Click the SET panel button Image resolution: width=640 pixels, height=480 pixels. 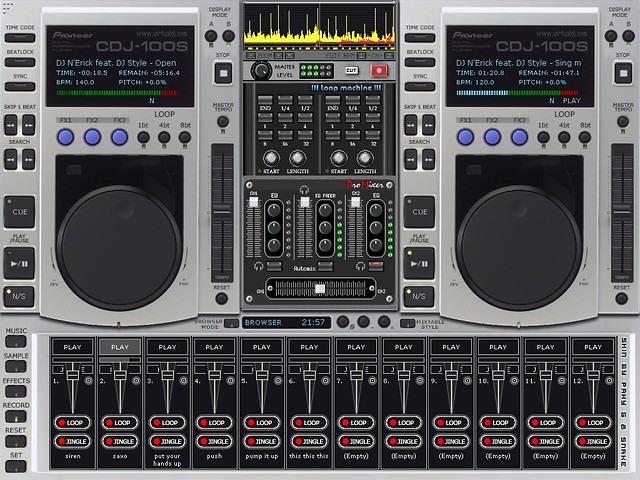point(16,466)
